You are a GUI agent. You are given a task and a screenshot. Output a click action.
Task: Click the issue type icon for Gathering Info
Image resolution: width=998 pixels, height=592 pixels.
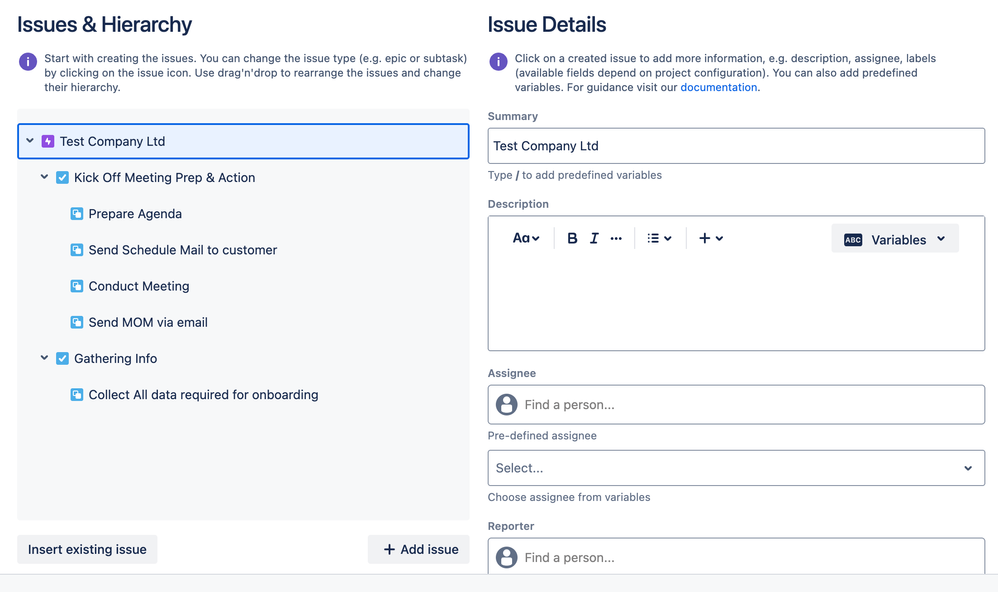click(x=63, y=358)
